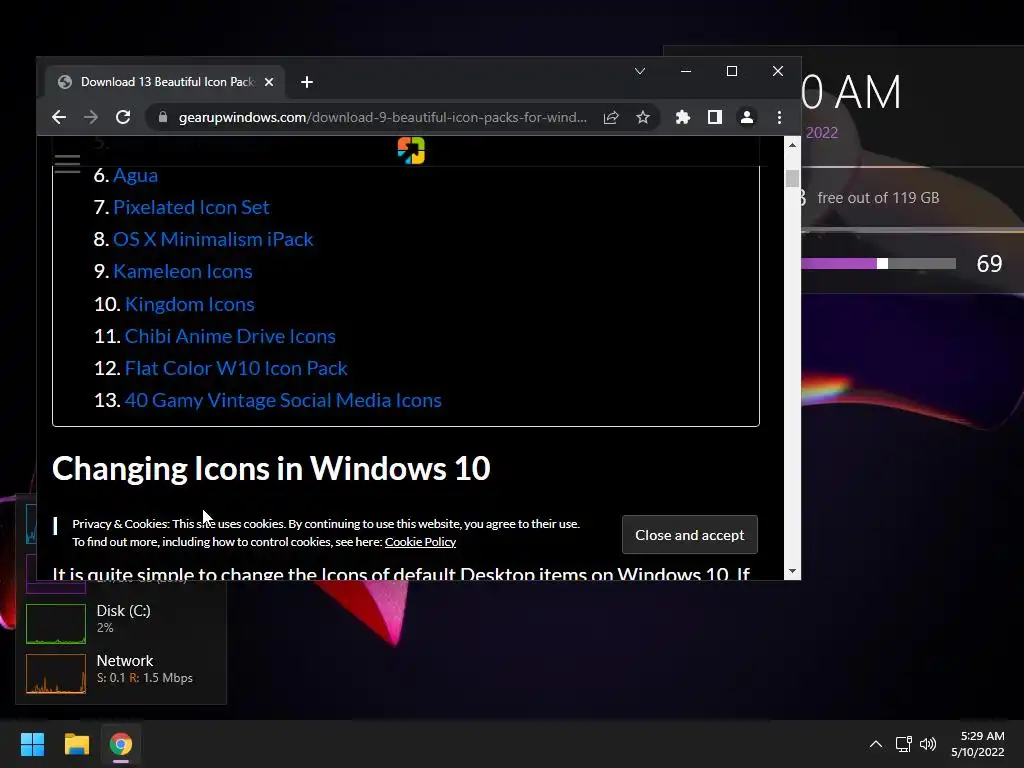
Task: Expand the tab search chevron
Action: coord(640,71)
